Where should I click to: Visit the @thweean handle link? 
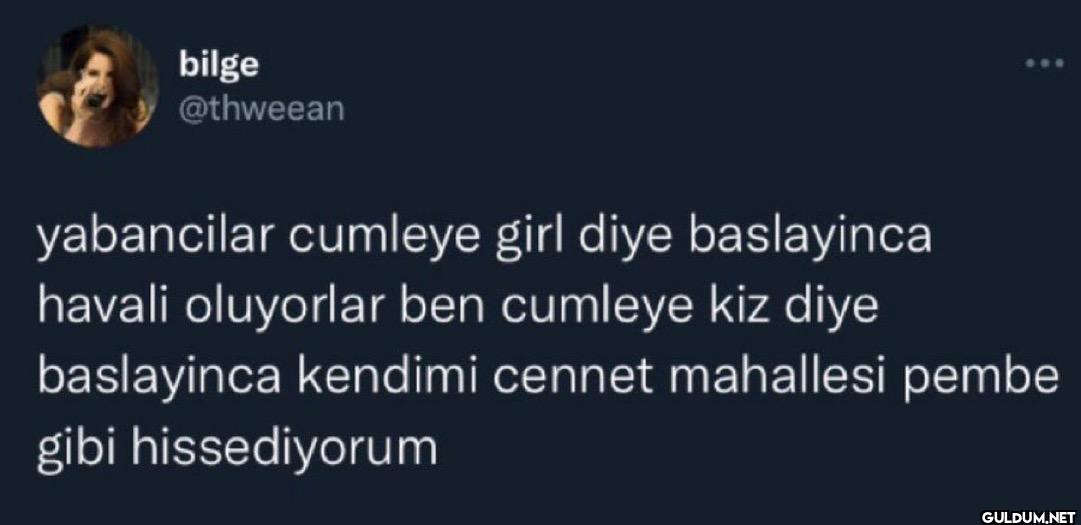(261, 109)
